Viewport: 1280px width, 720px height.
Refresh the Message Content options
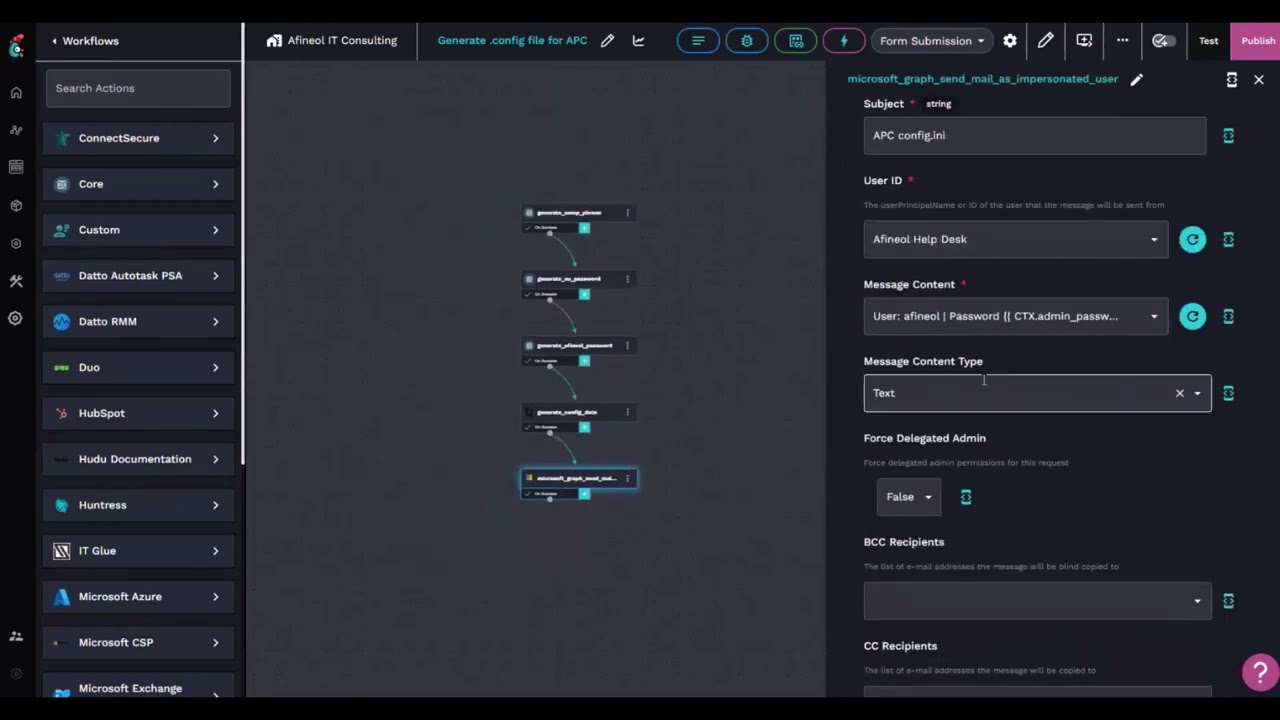[1192, 316]
